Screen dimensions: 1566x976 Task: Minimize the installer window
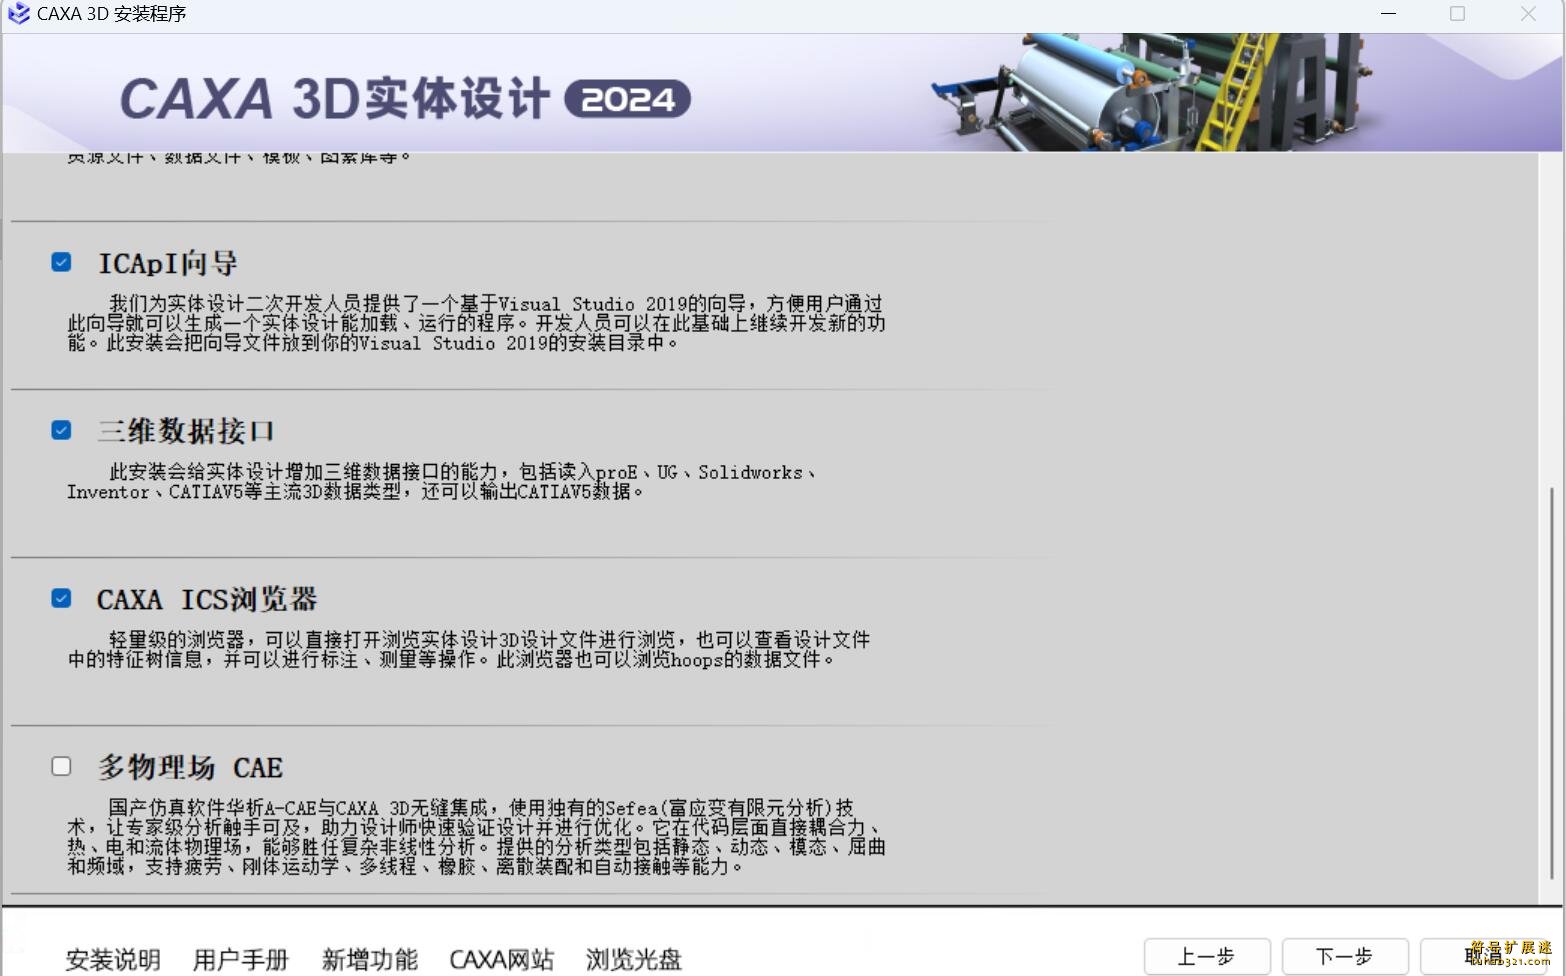pyautogui.click(x=1388, y=13)
